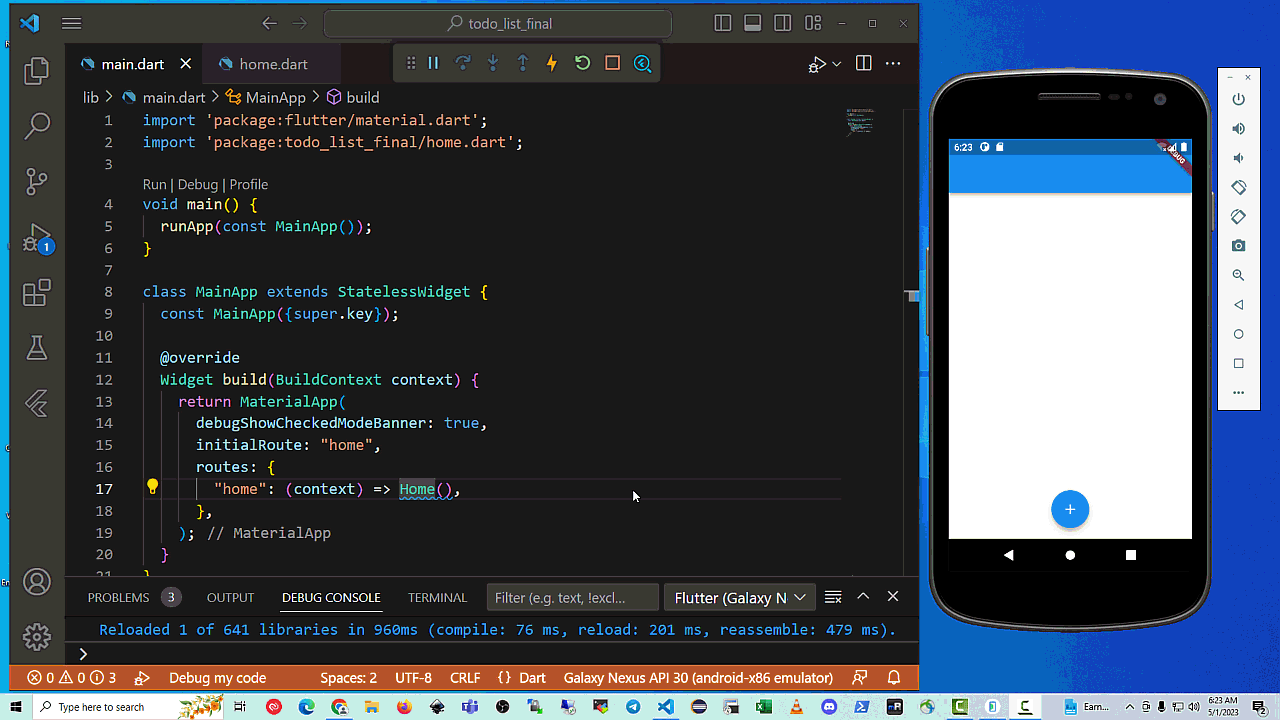Open the Search view in the activity bar
The image size is (1280, 720).
coord(37,126)
